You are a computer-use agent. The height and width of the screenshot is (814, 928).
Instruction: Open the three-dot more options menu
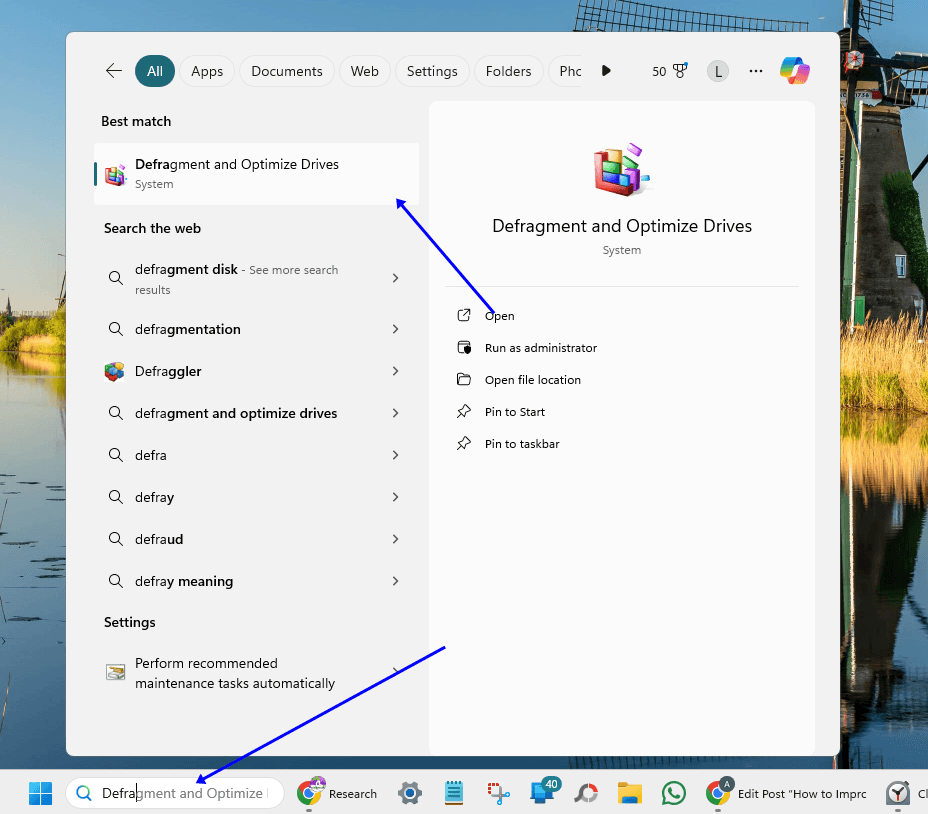click(756, 71)
